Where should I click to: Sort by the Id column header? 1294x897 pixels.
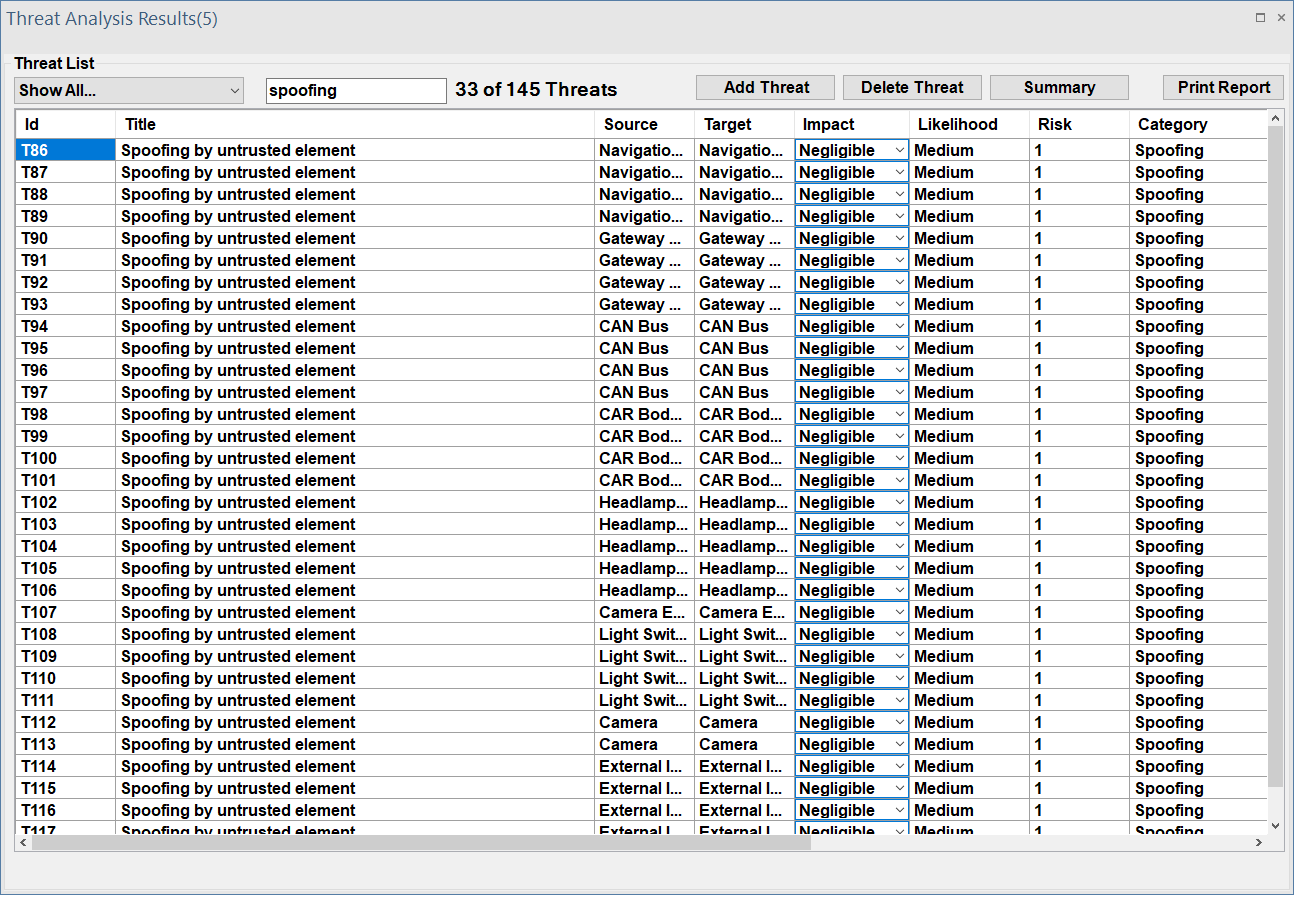coord(65,125)
